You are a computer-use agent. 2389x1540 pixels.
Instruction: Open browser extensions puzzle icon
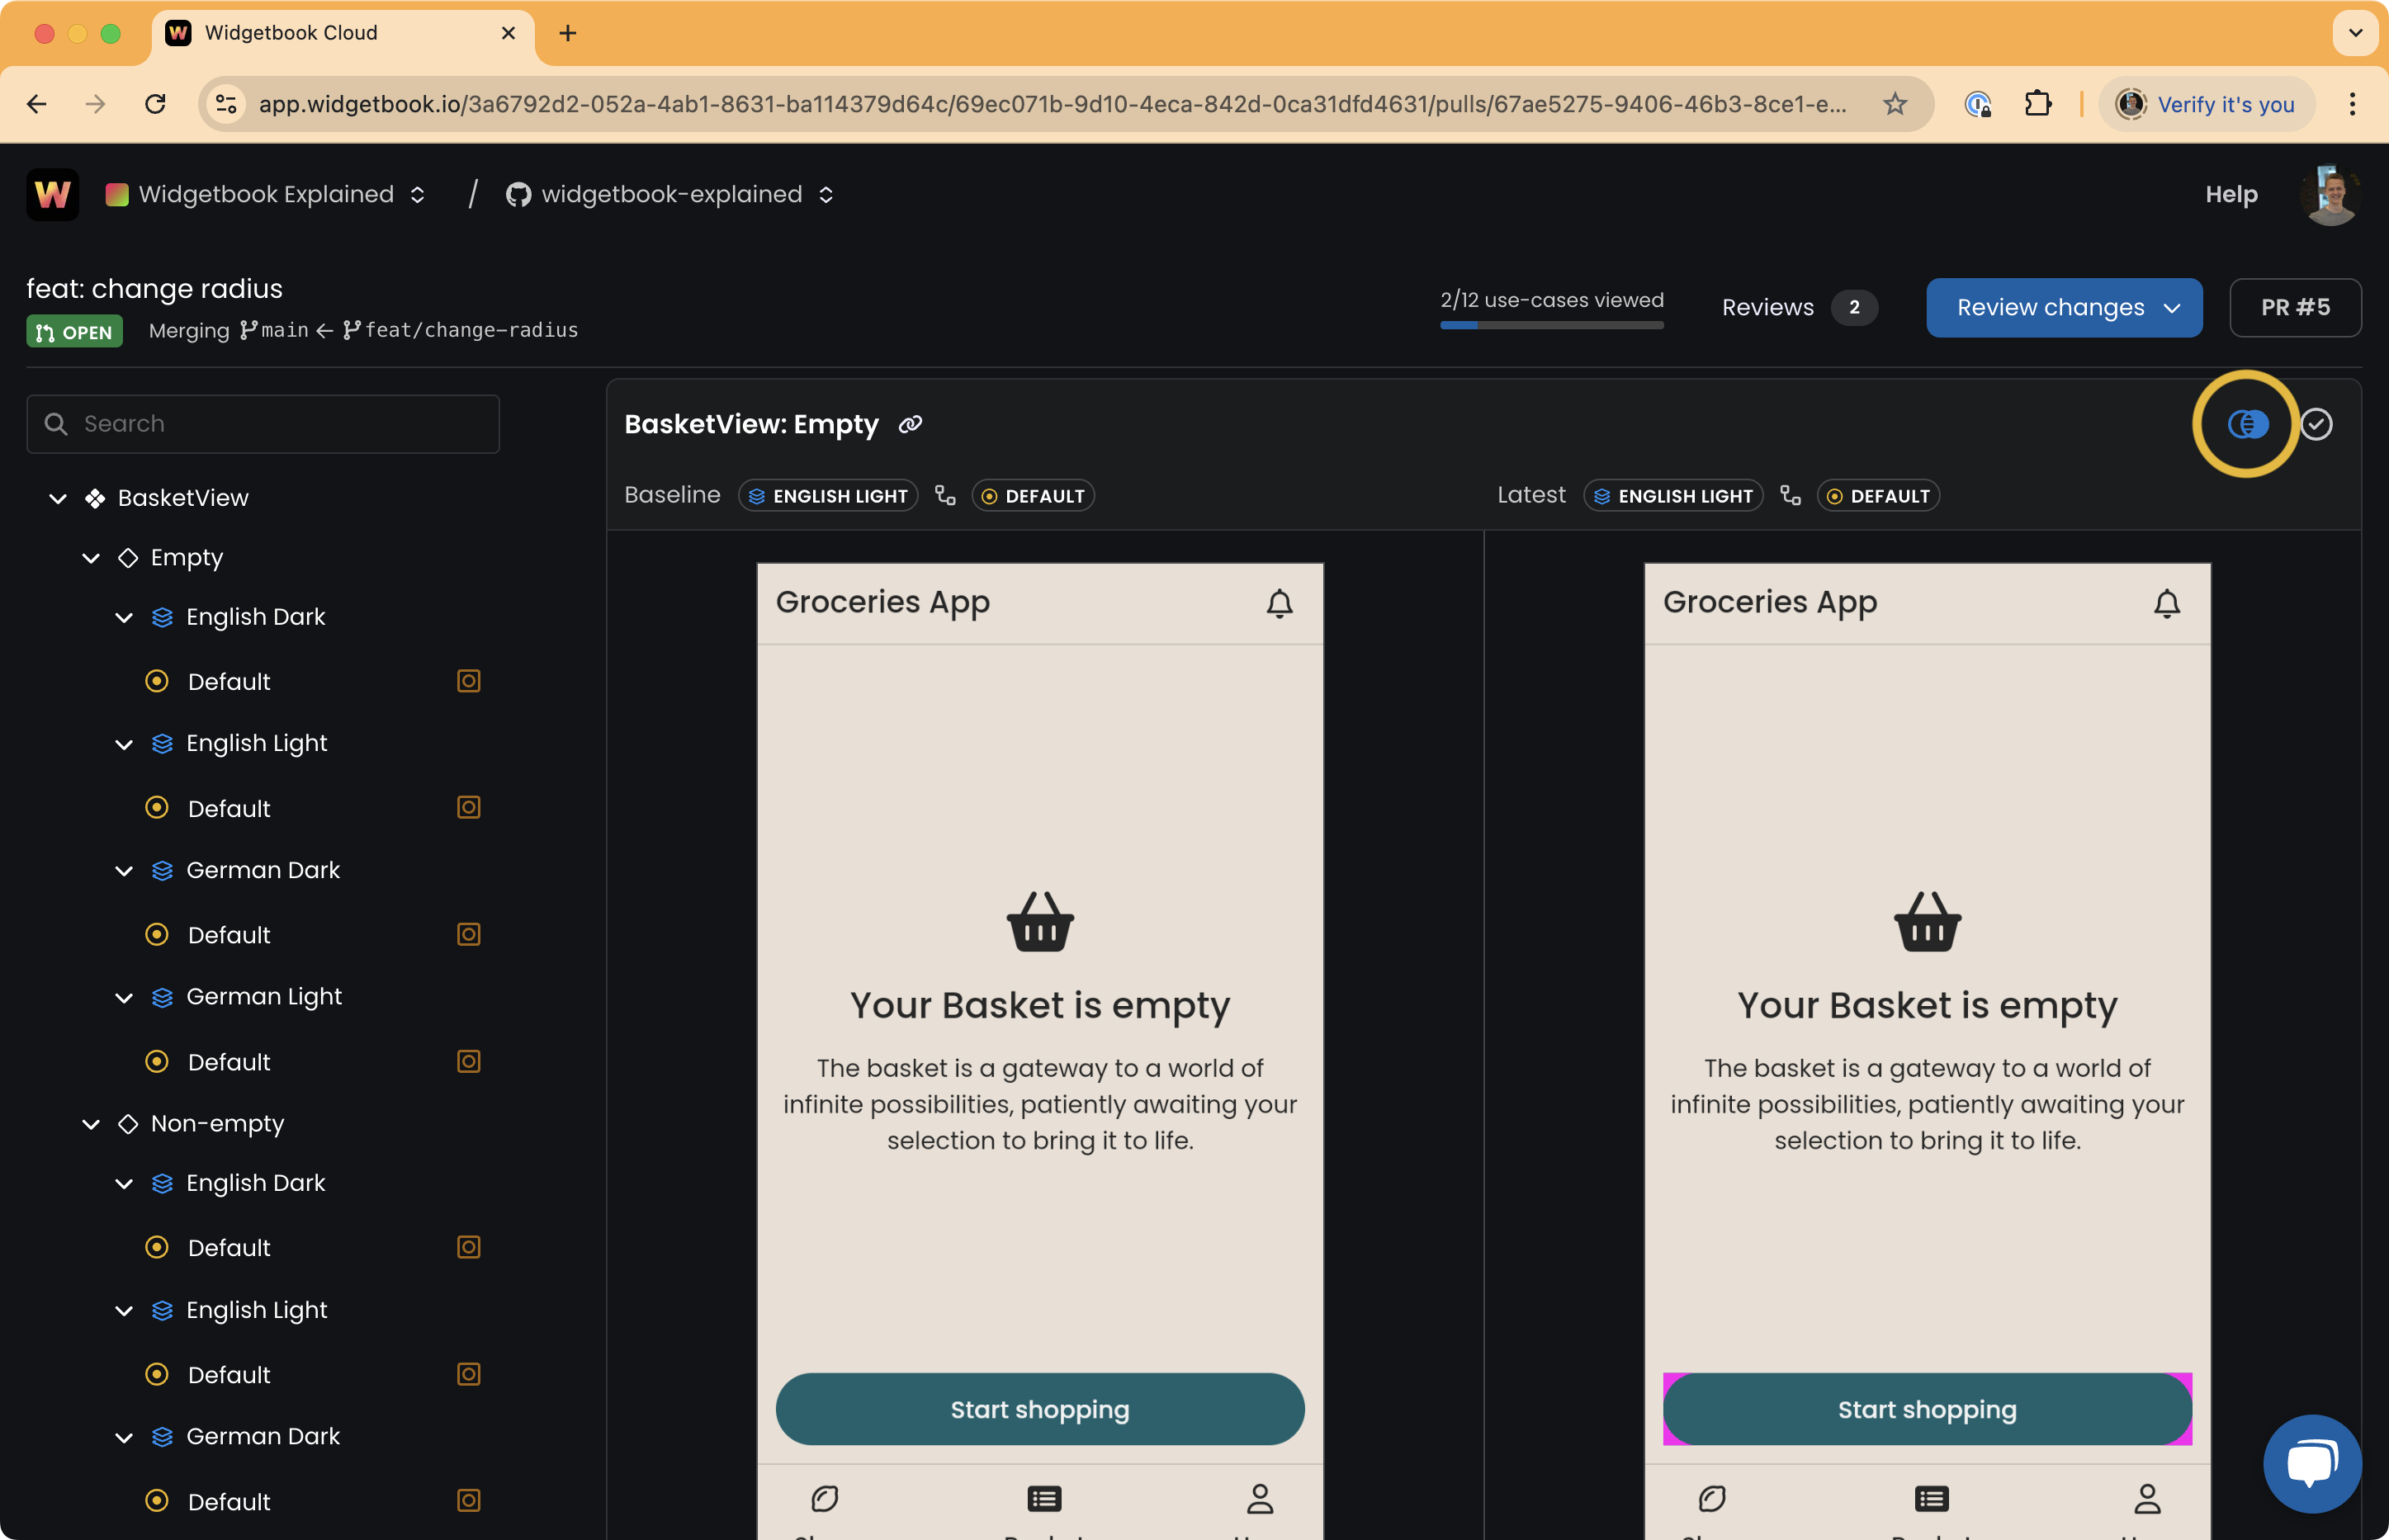point(2037,104)
